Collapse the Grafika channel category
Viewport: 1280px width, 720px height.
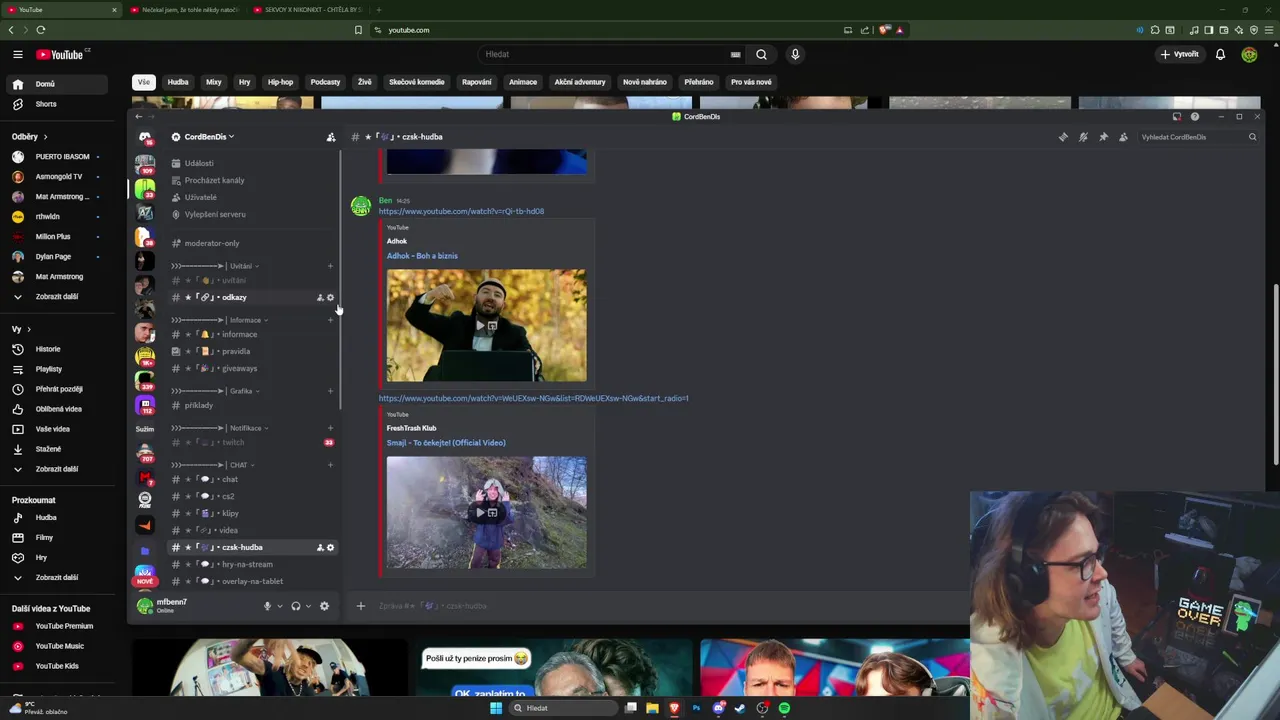216,391
